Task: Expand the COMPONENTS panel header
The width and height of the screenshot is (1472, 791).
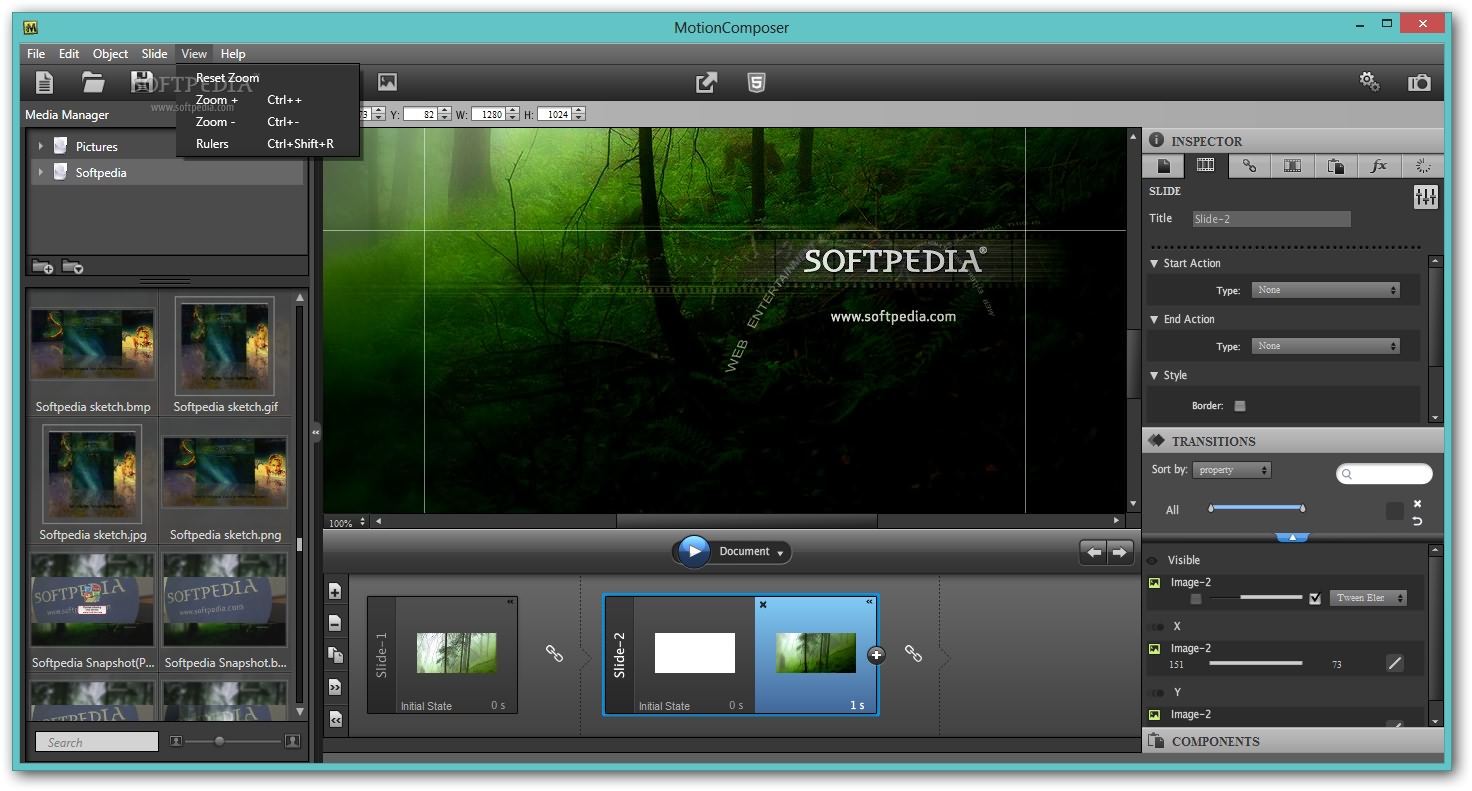Action: click(x=1293, y=741)
